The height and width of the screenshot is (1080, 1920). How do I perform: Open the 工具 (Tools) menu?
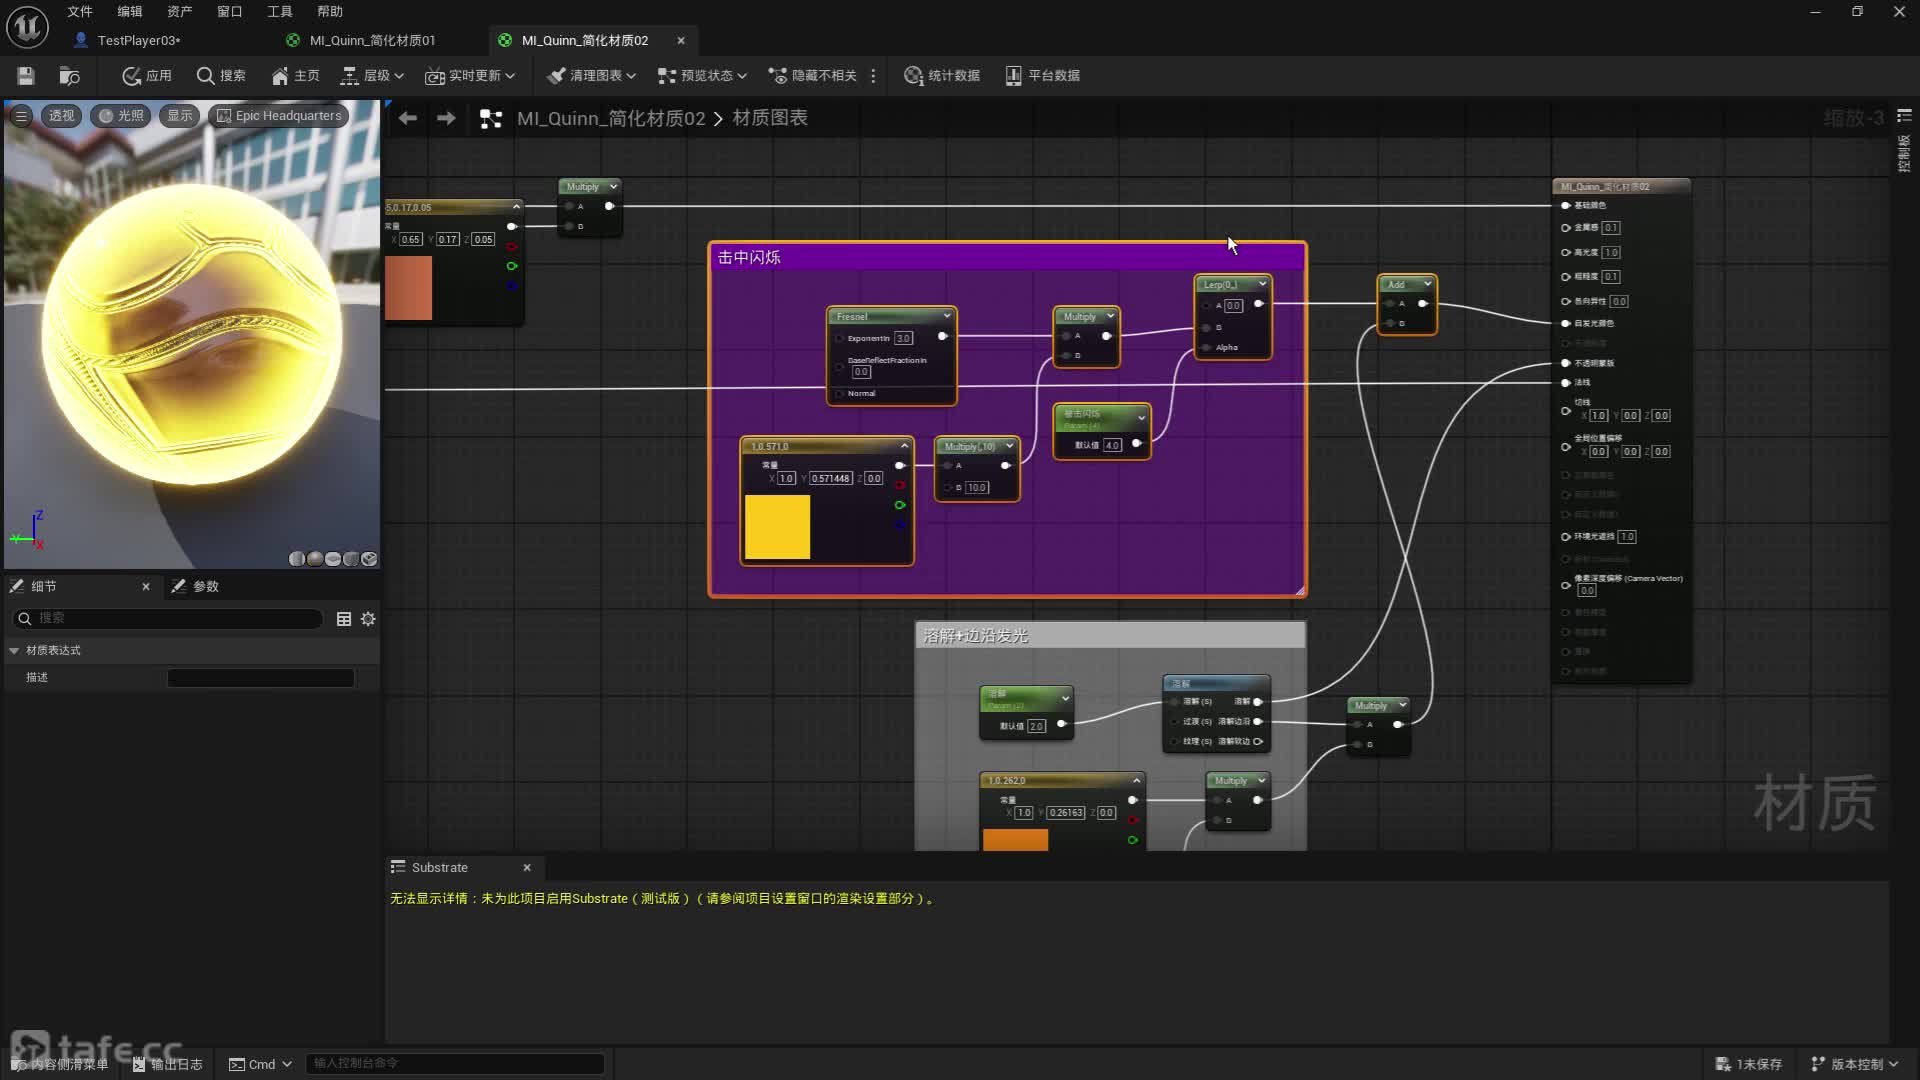279,11
